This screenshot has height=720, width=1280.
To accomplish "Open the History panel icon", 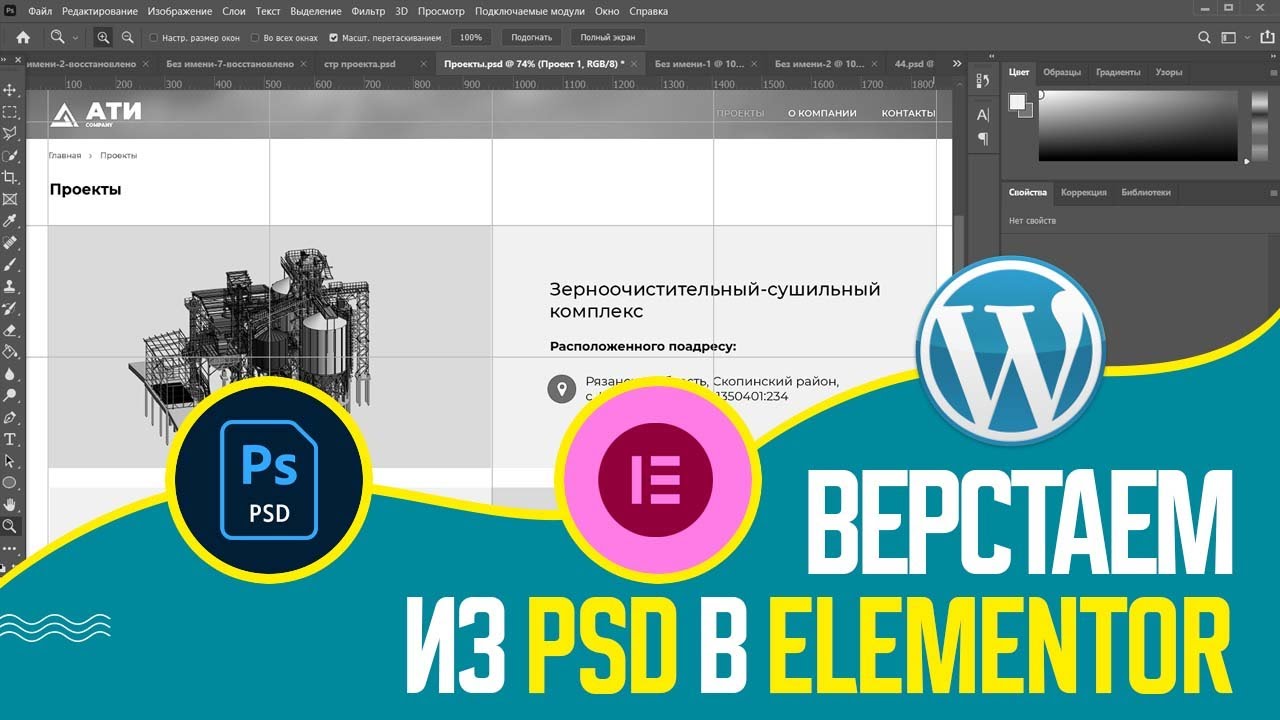I will tap(983, 80).
